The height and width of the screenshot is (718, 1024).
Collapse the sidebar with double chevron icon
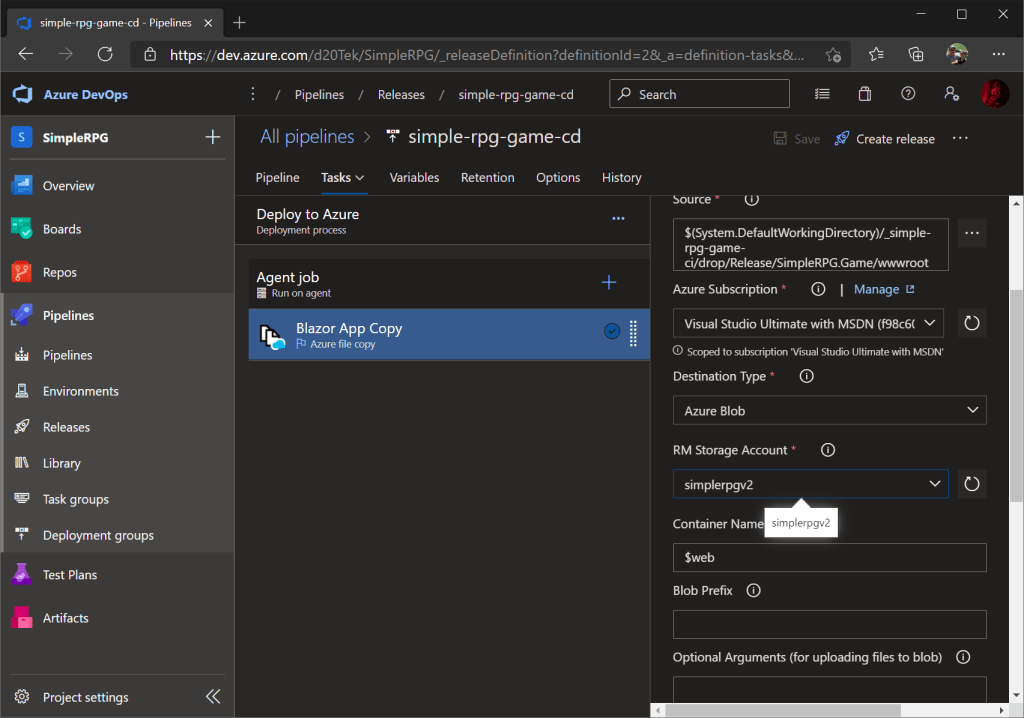point(213,697)
